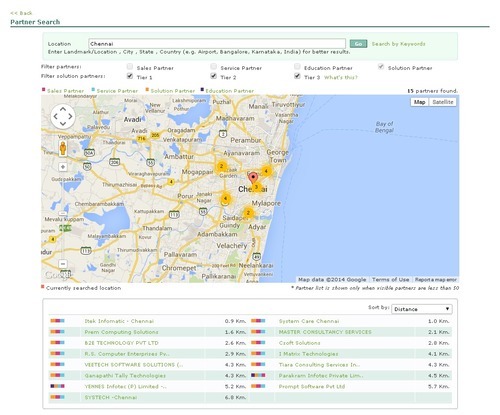The image size is (500, 415).
Task: Open Terms of Use map link
Action: (x=390, y=279)
